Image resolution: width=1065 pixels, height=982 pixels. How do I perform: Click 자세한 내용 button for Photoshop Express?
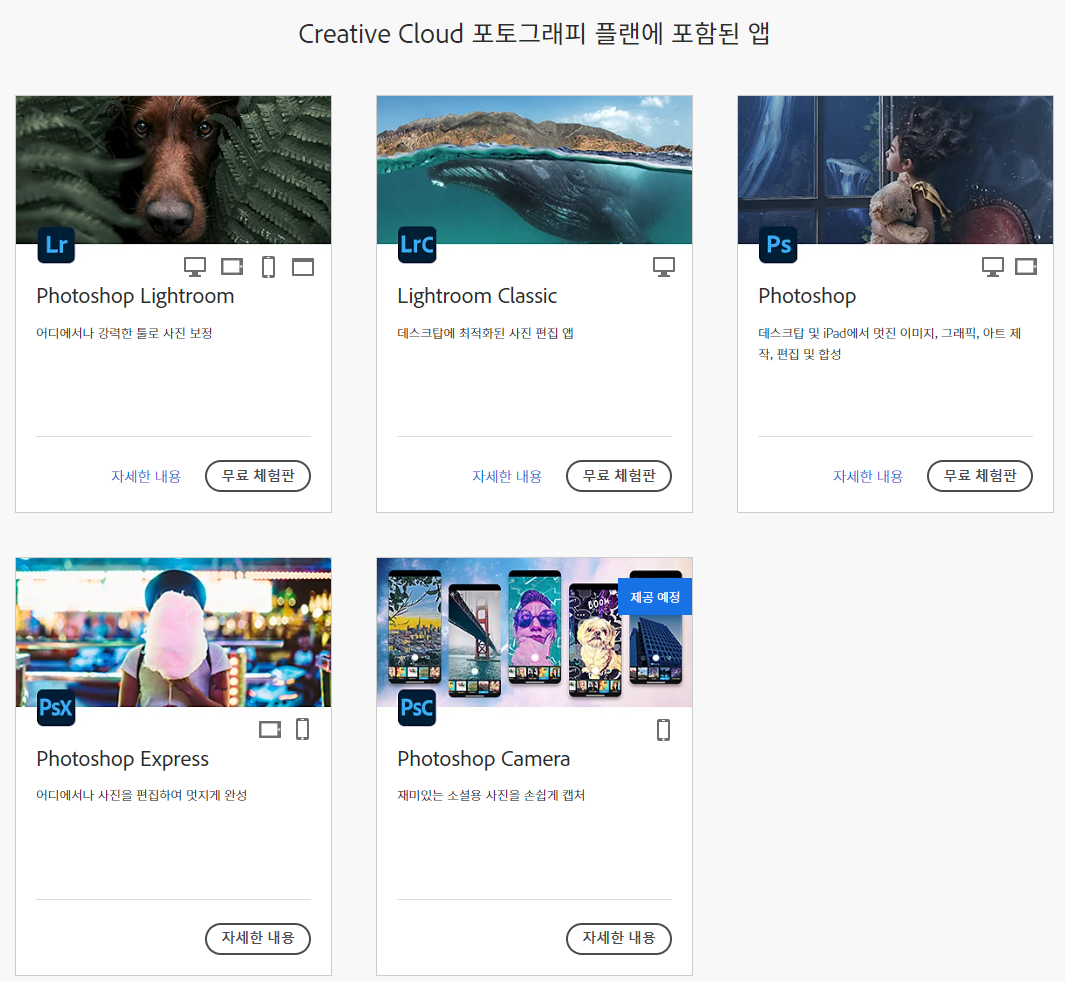258,939
